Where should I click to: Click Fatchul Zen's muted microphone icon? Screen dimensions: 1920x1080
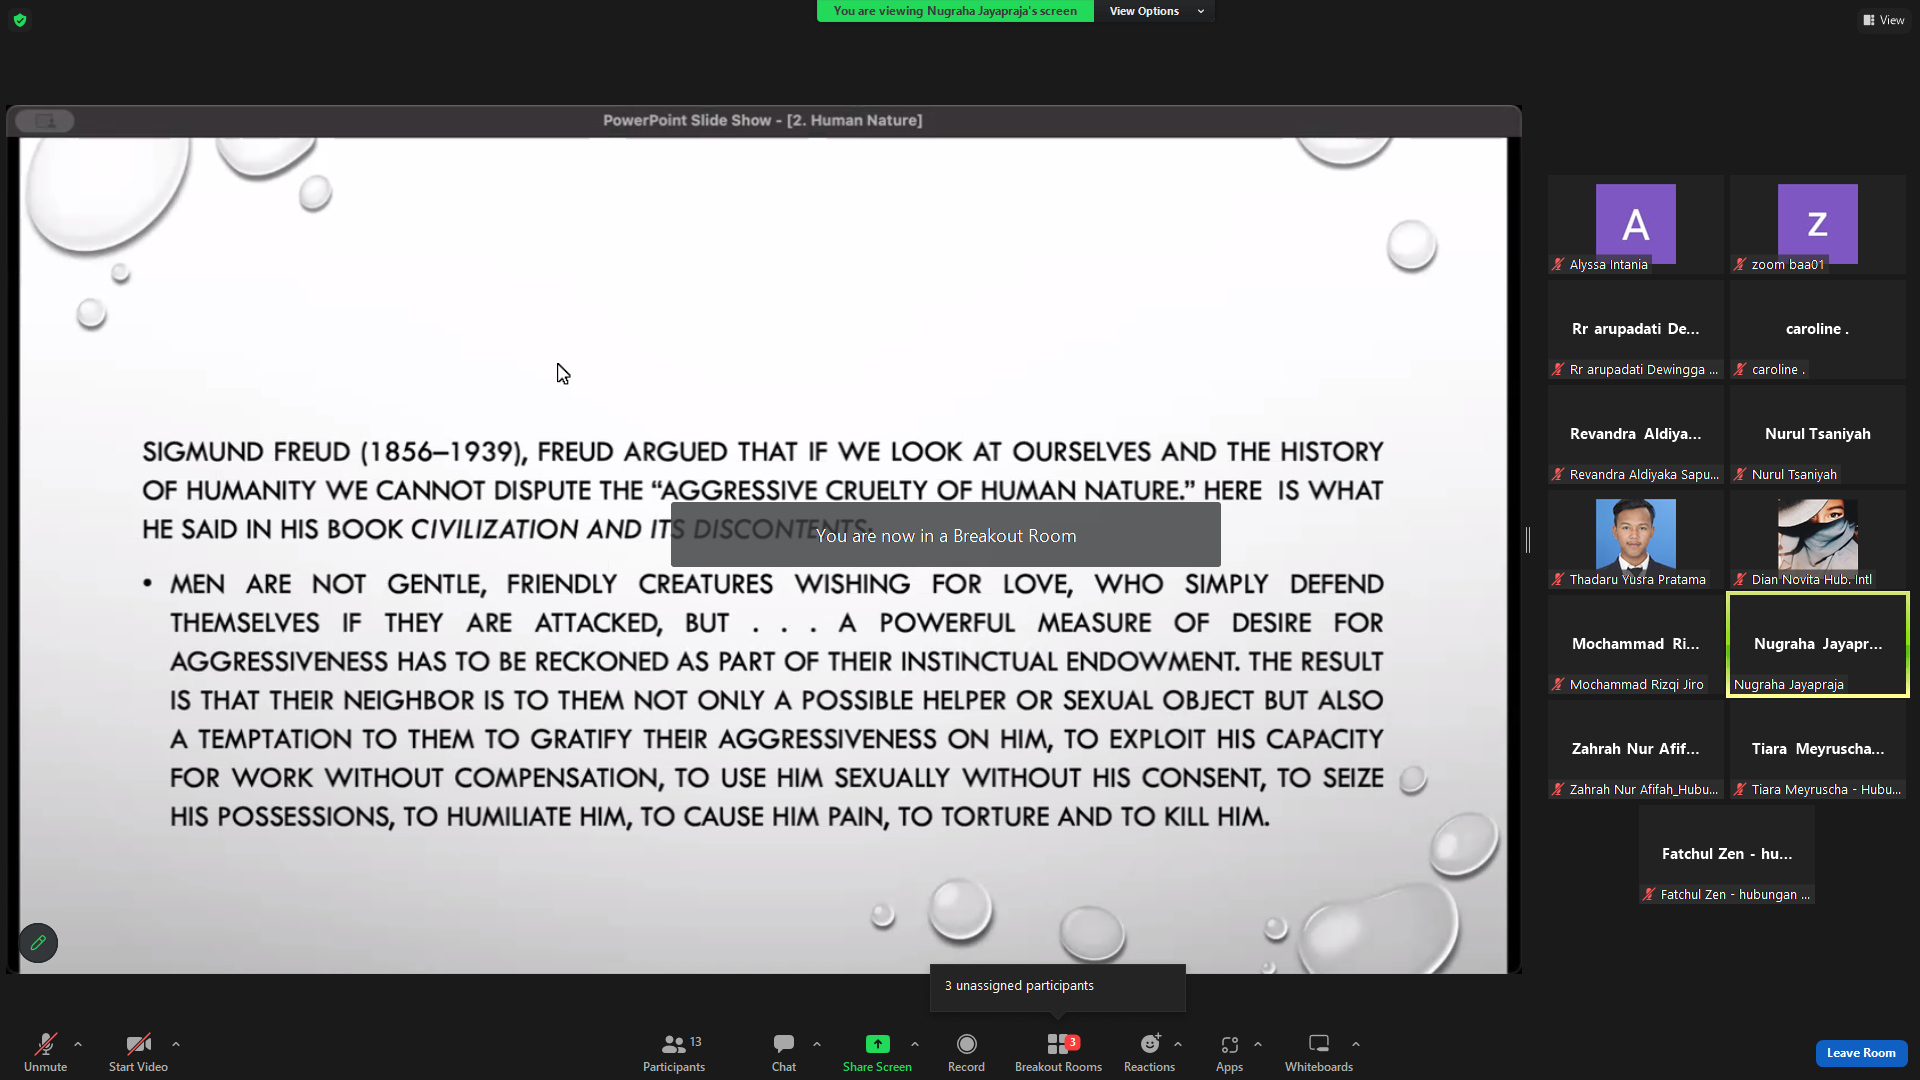(1649, 895)
